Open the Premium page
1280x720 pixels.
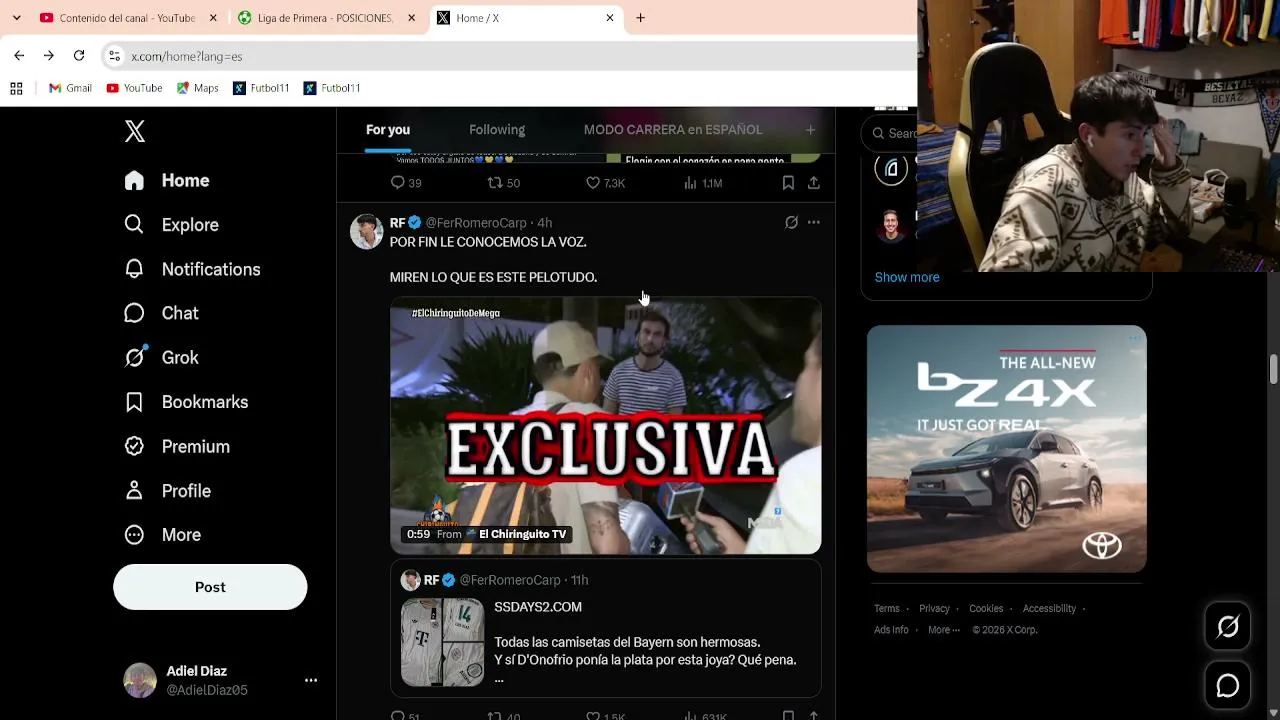coord(177,446)
